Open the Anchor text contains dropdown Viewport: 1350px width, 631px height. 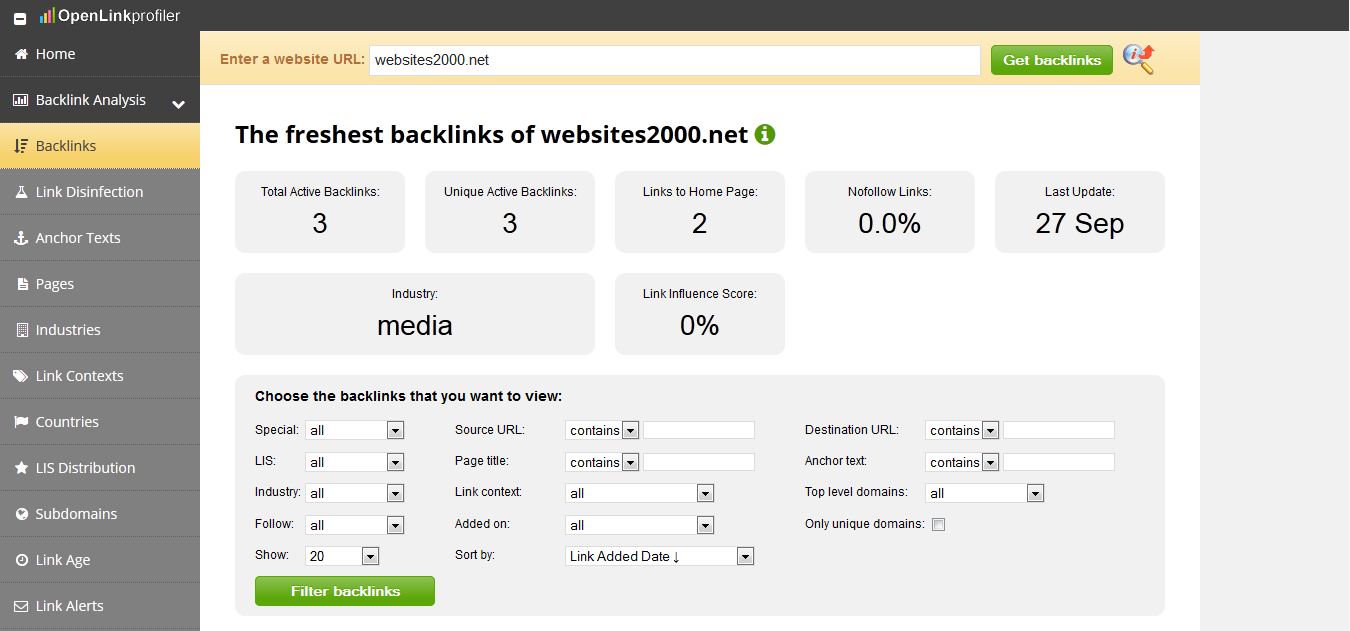click(962, 462)
